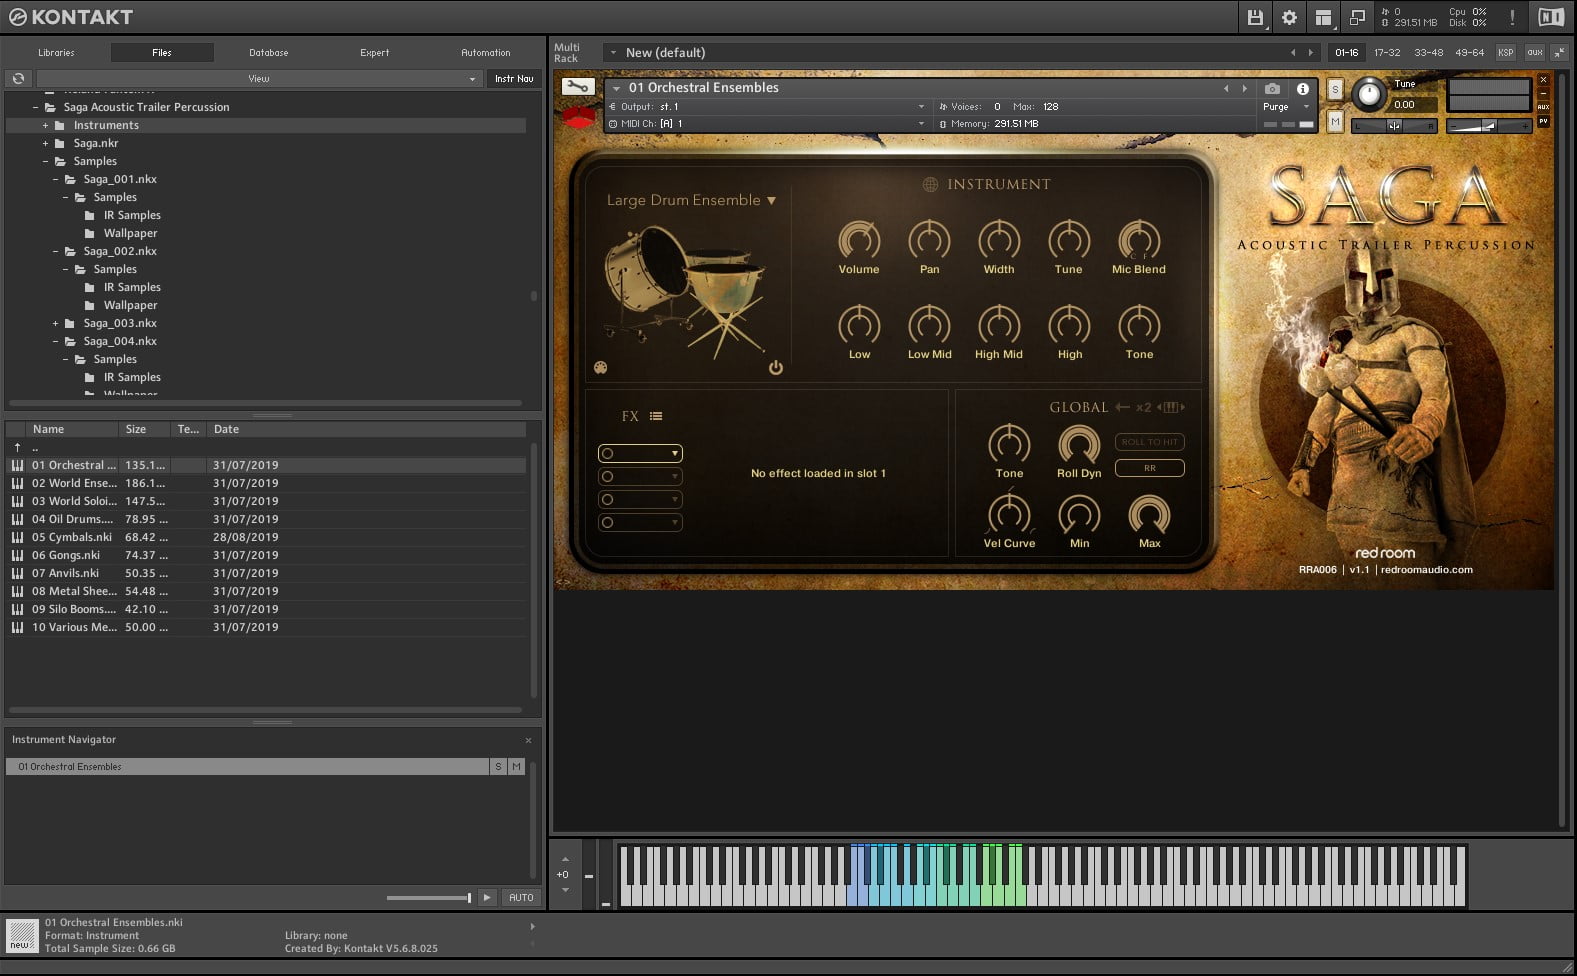Open the Purge dropdown
This screenshot has width=1577, height=976.
[x=1286, y=107]
